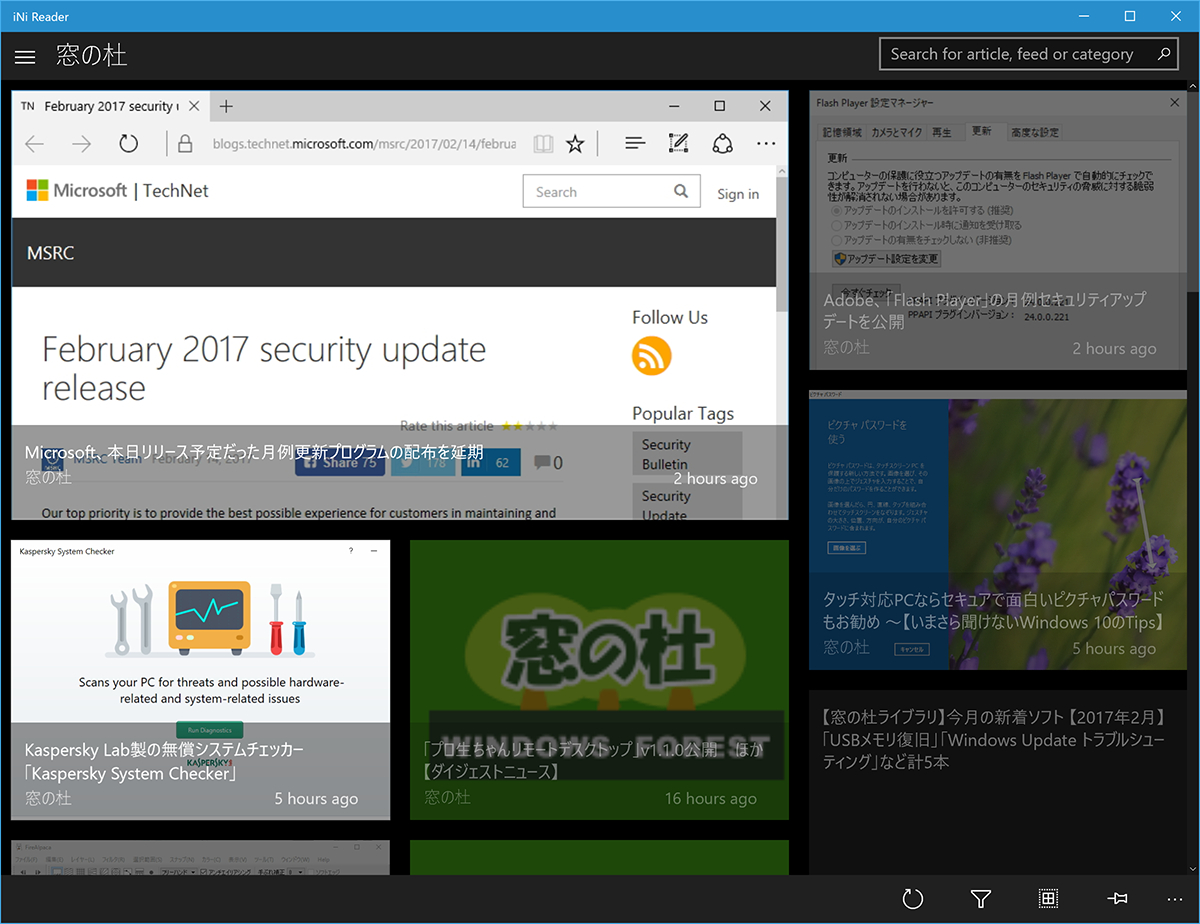Switch to grid view via the tiles icon
Viewport: 1200px width, 924px height.
click(x=1048, y=899)
